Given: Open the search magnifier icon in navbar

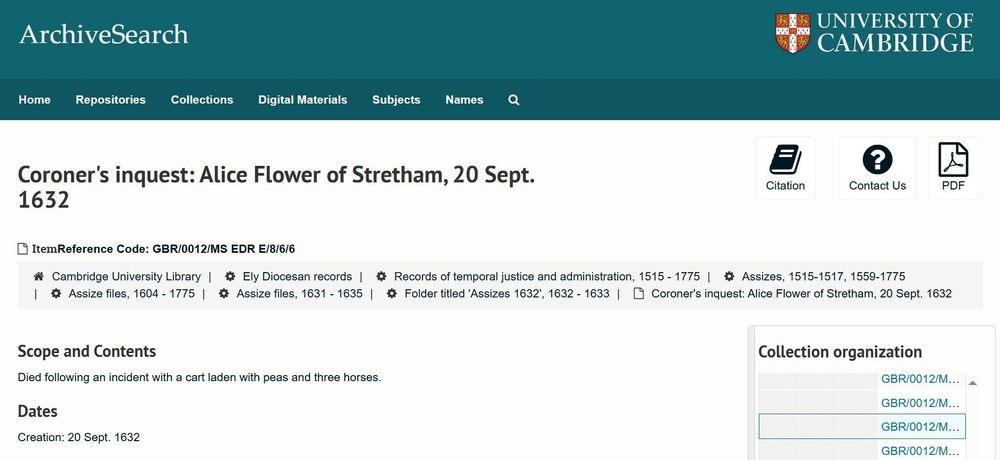Looking at the screenshot, I should [x=513, y=100].
